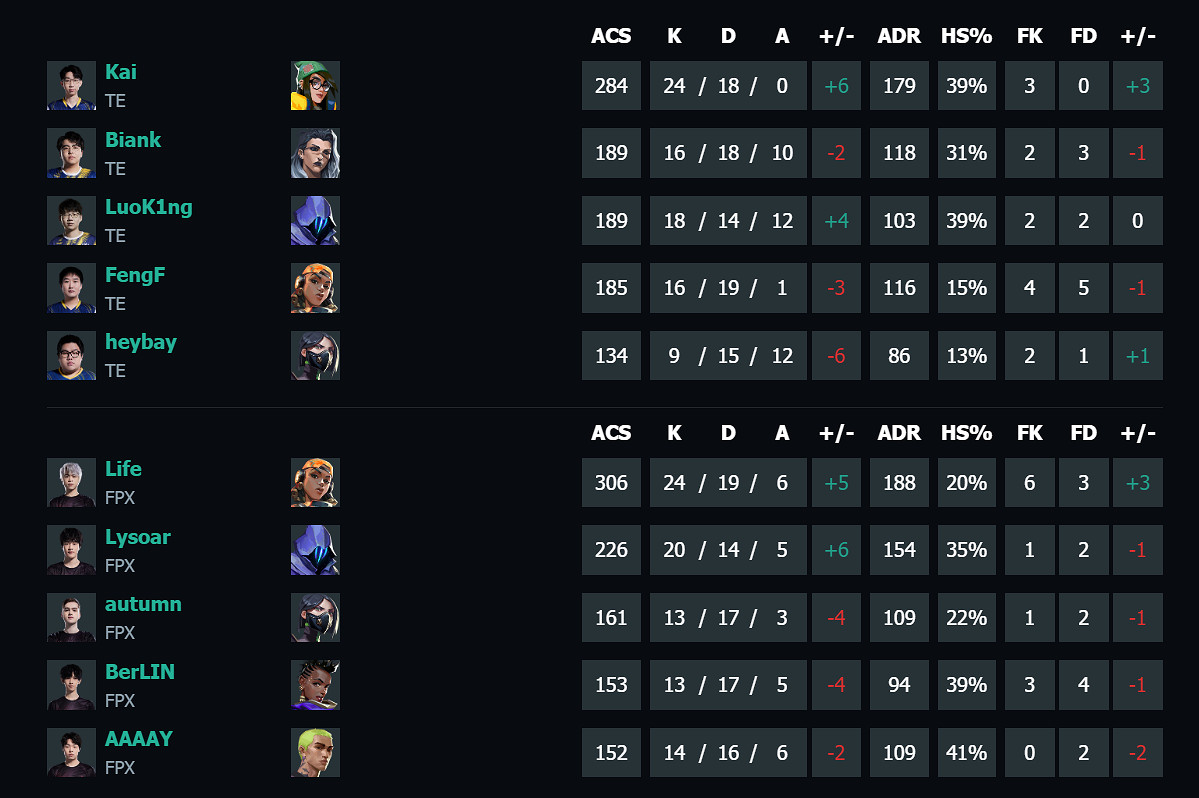
Task: Click the HS% header in the FPX table
Action: click(x=966, y=433)
